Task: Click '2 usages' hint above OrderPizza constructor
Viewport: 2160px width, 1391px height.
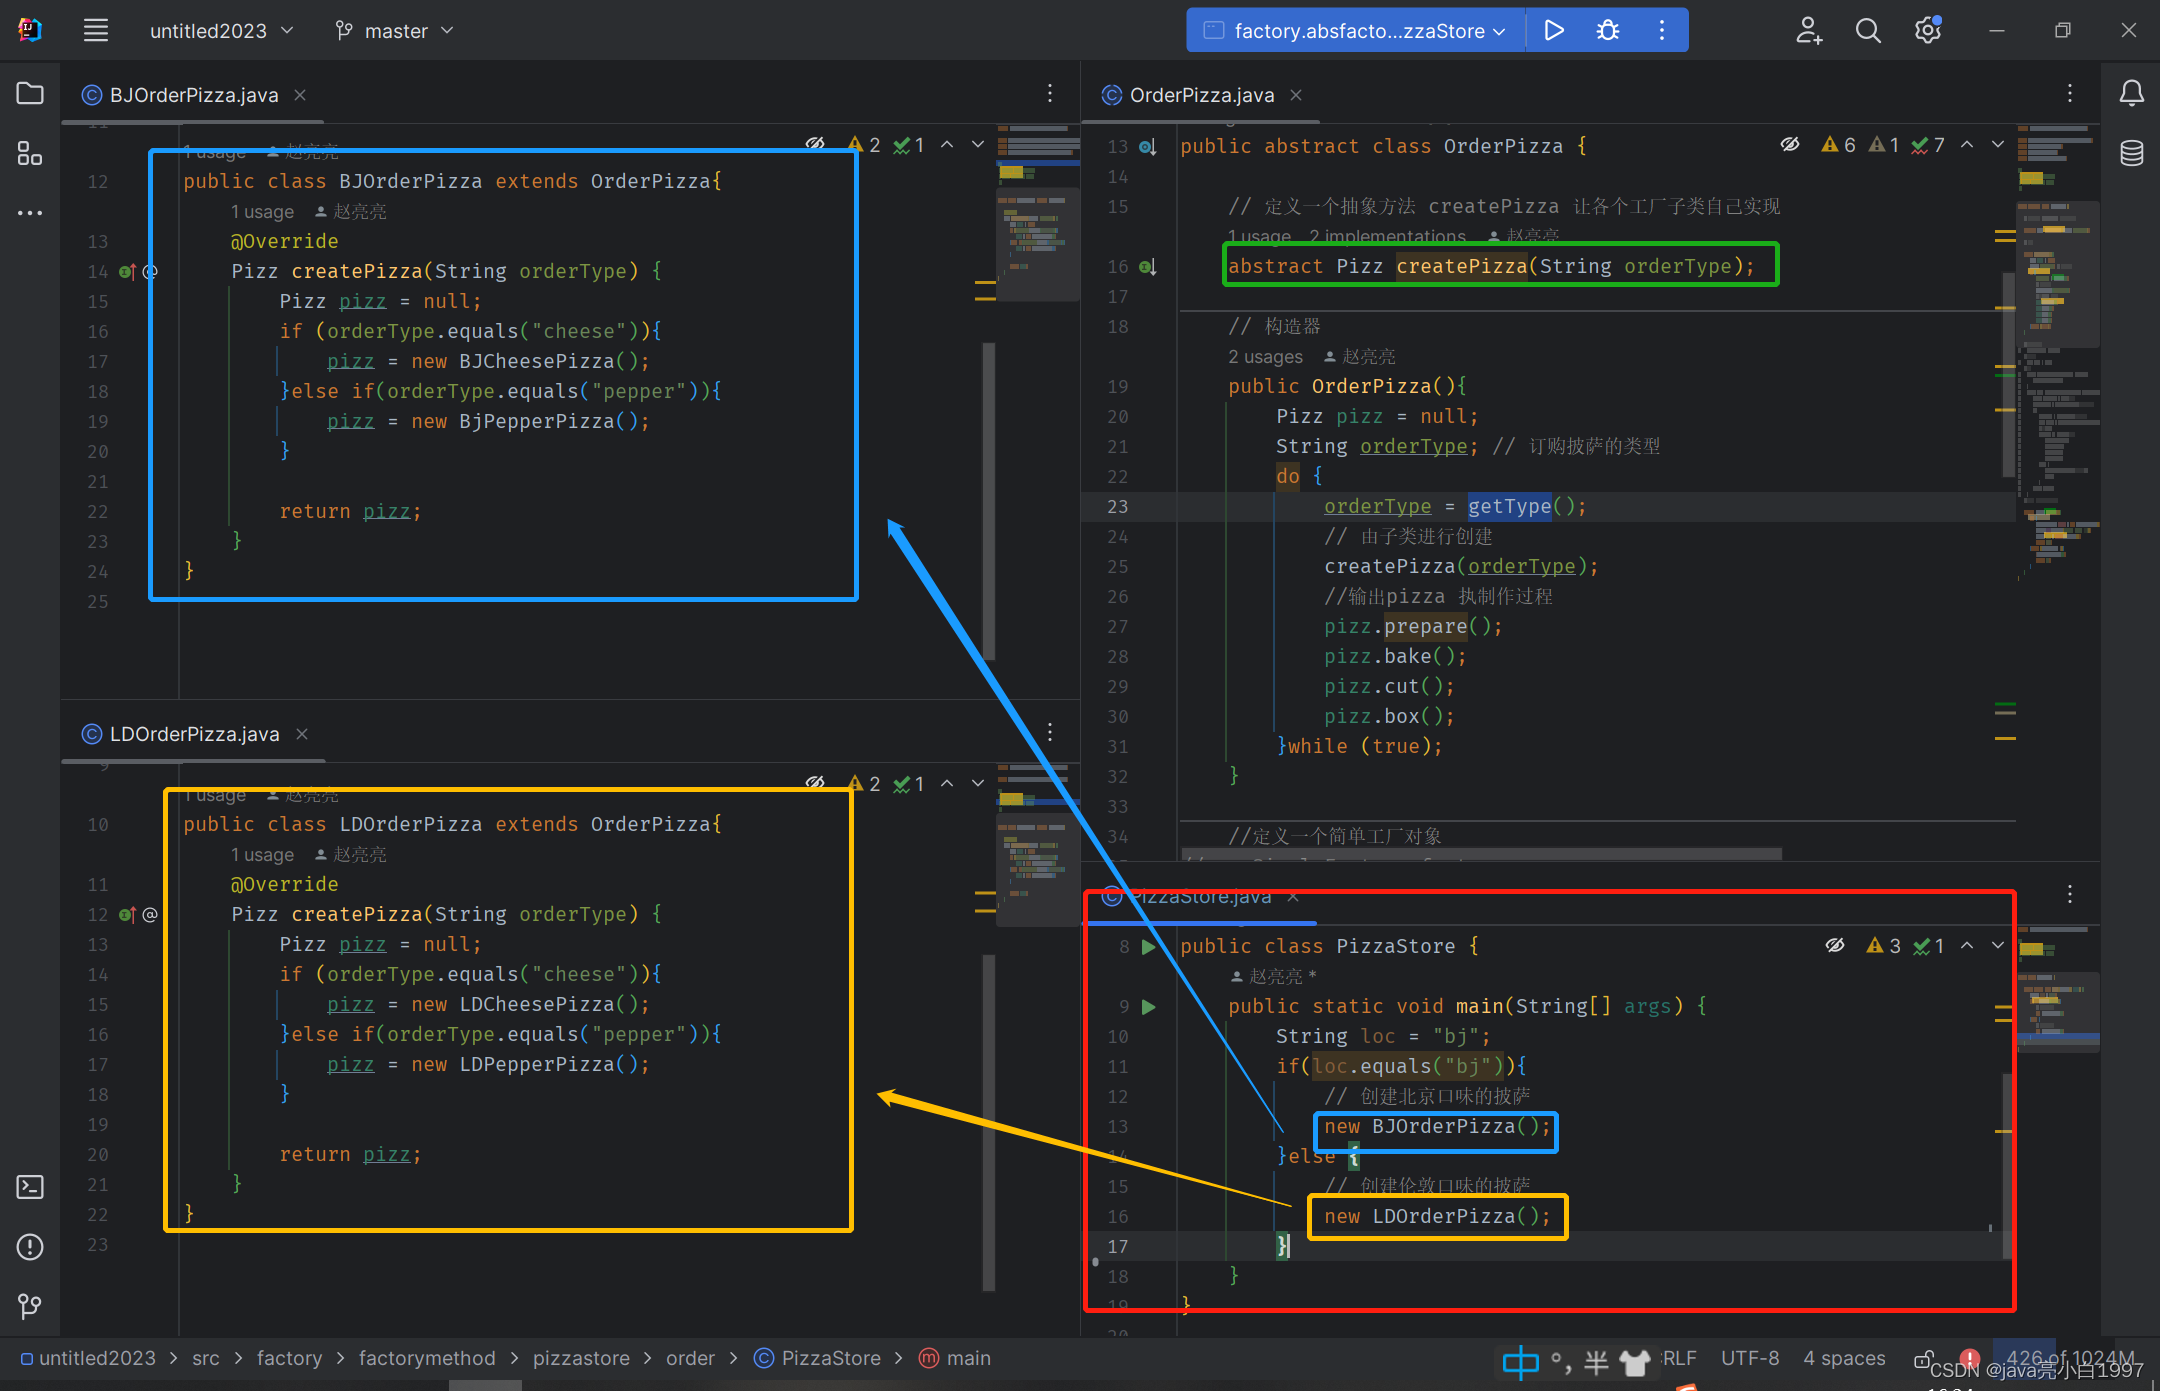Action: 1265,357
